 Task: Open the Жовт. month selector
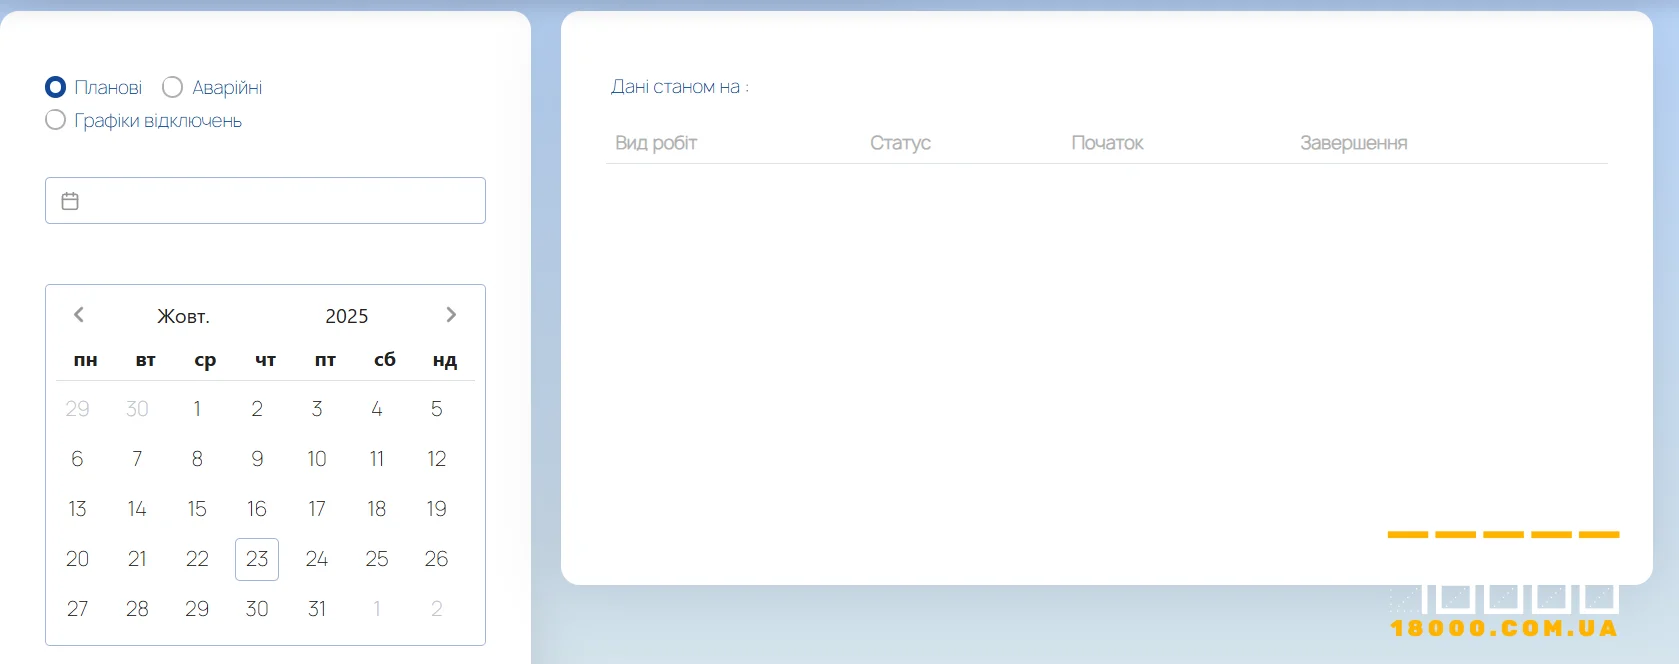[x=183, y=316]
